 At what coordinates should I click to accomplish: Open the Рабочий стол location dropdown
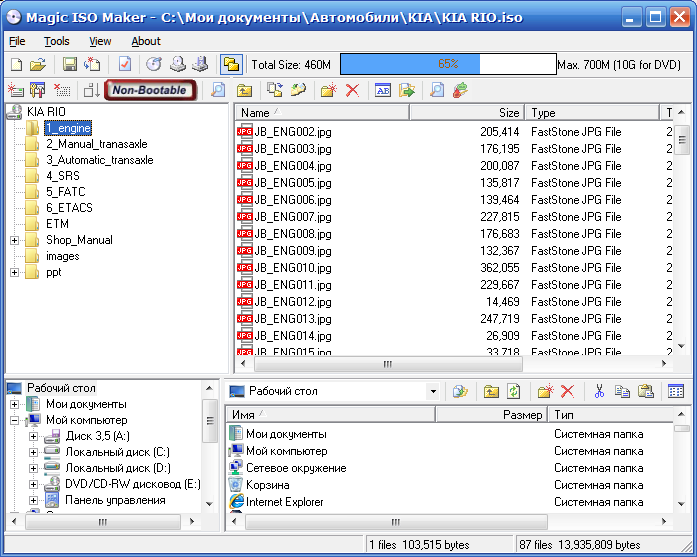coord(433,392)
